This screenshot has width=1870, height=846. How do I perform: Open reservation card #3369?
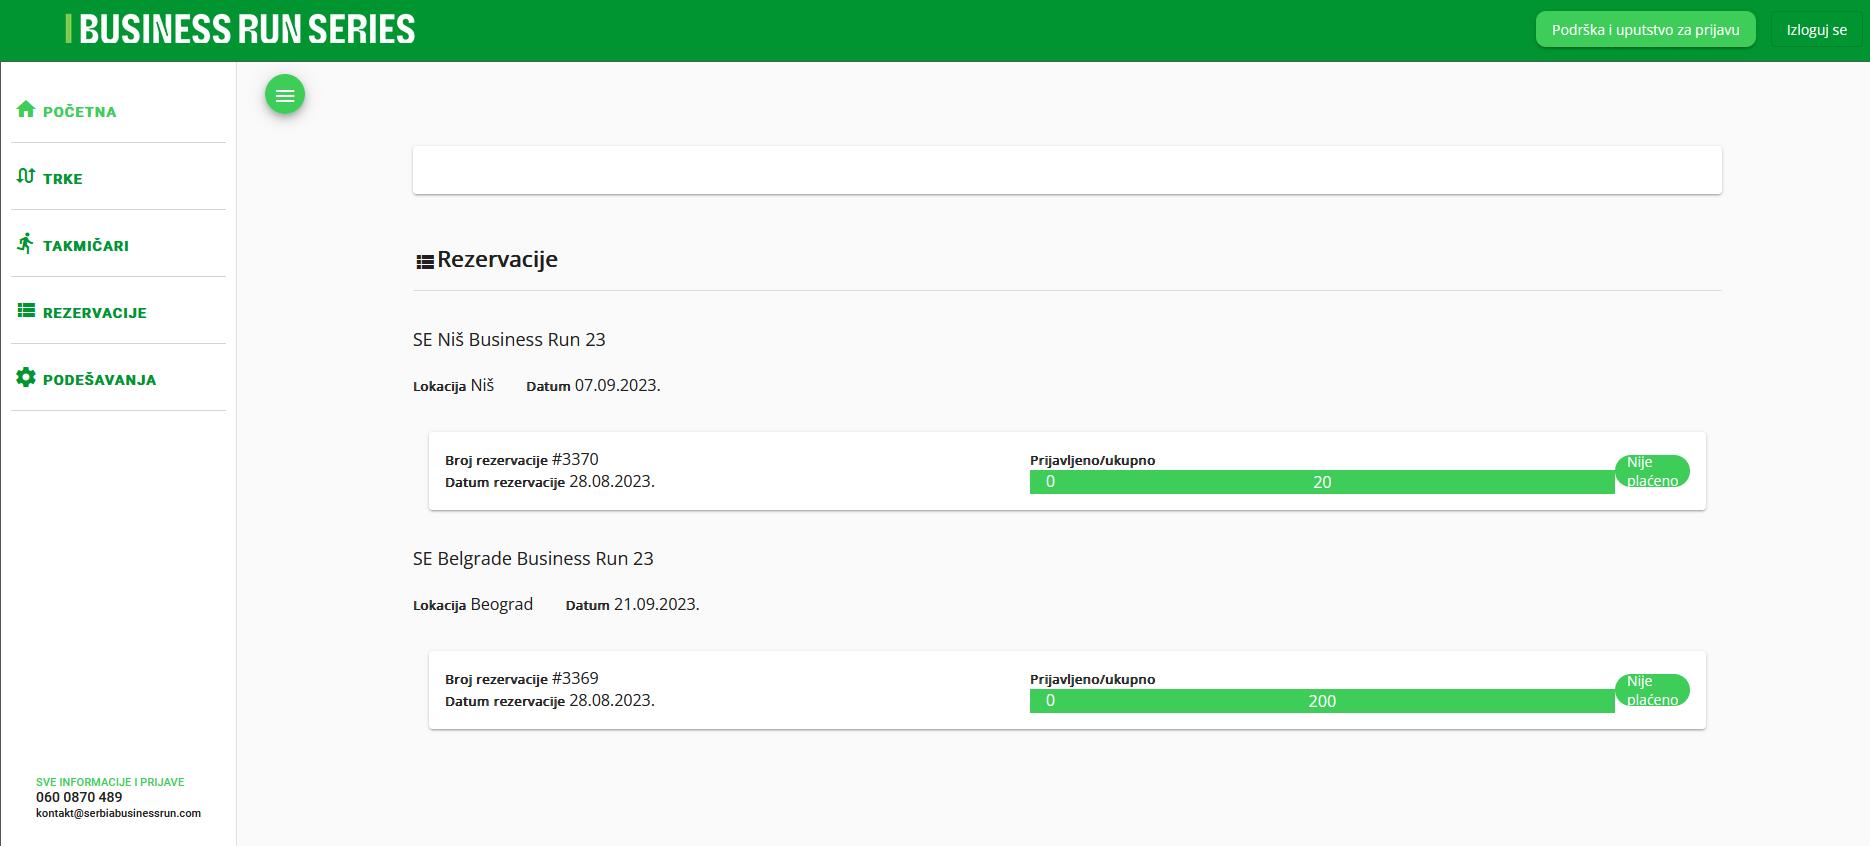pos(1067,690)
